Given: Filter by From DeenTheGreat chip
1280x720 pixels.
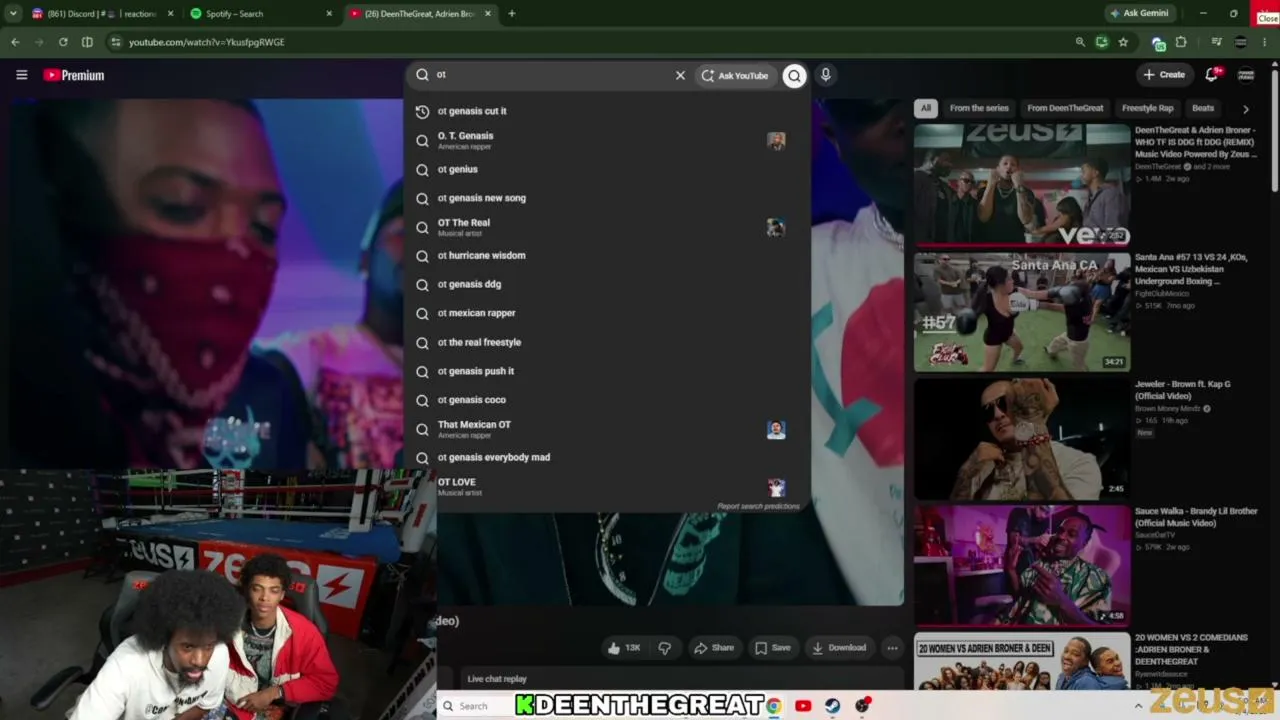Looking at the screenshot, I should (1065, 108).
